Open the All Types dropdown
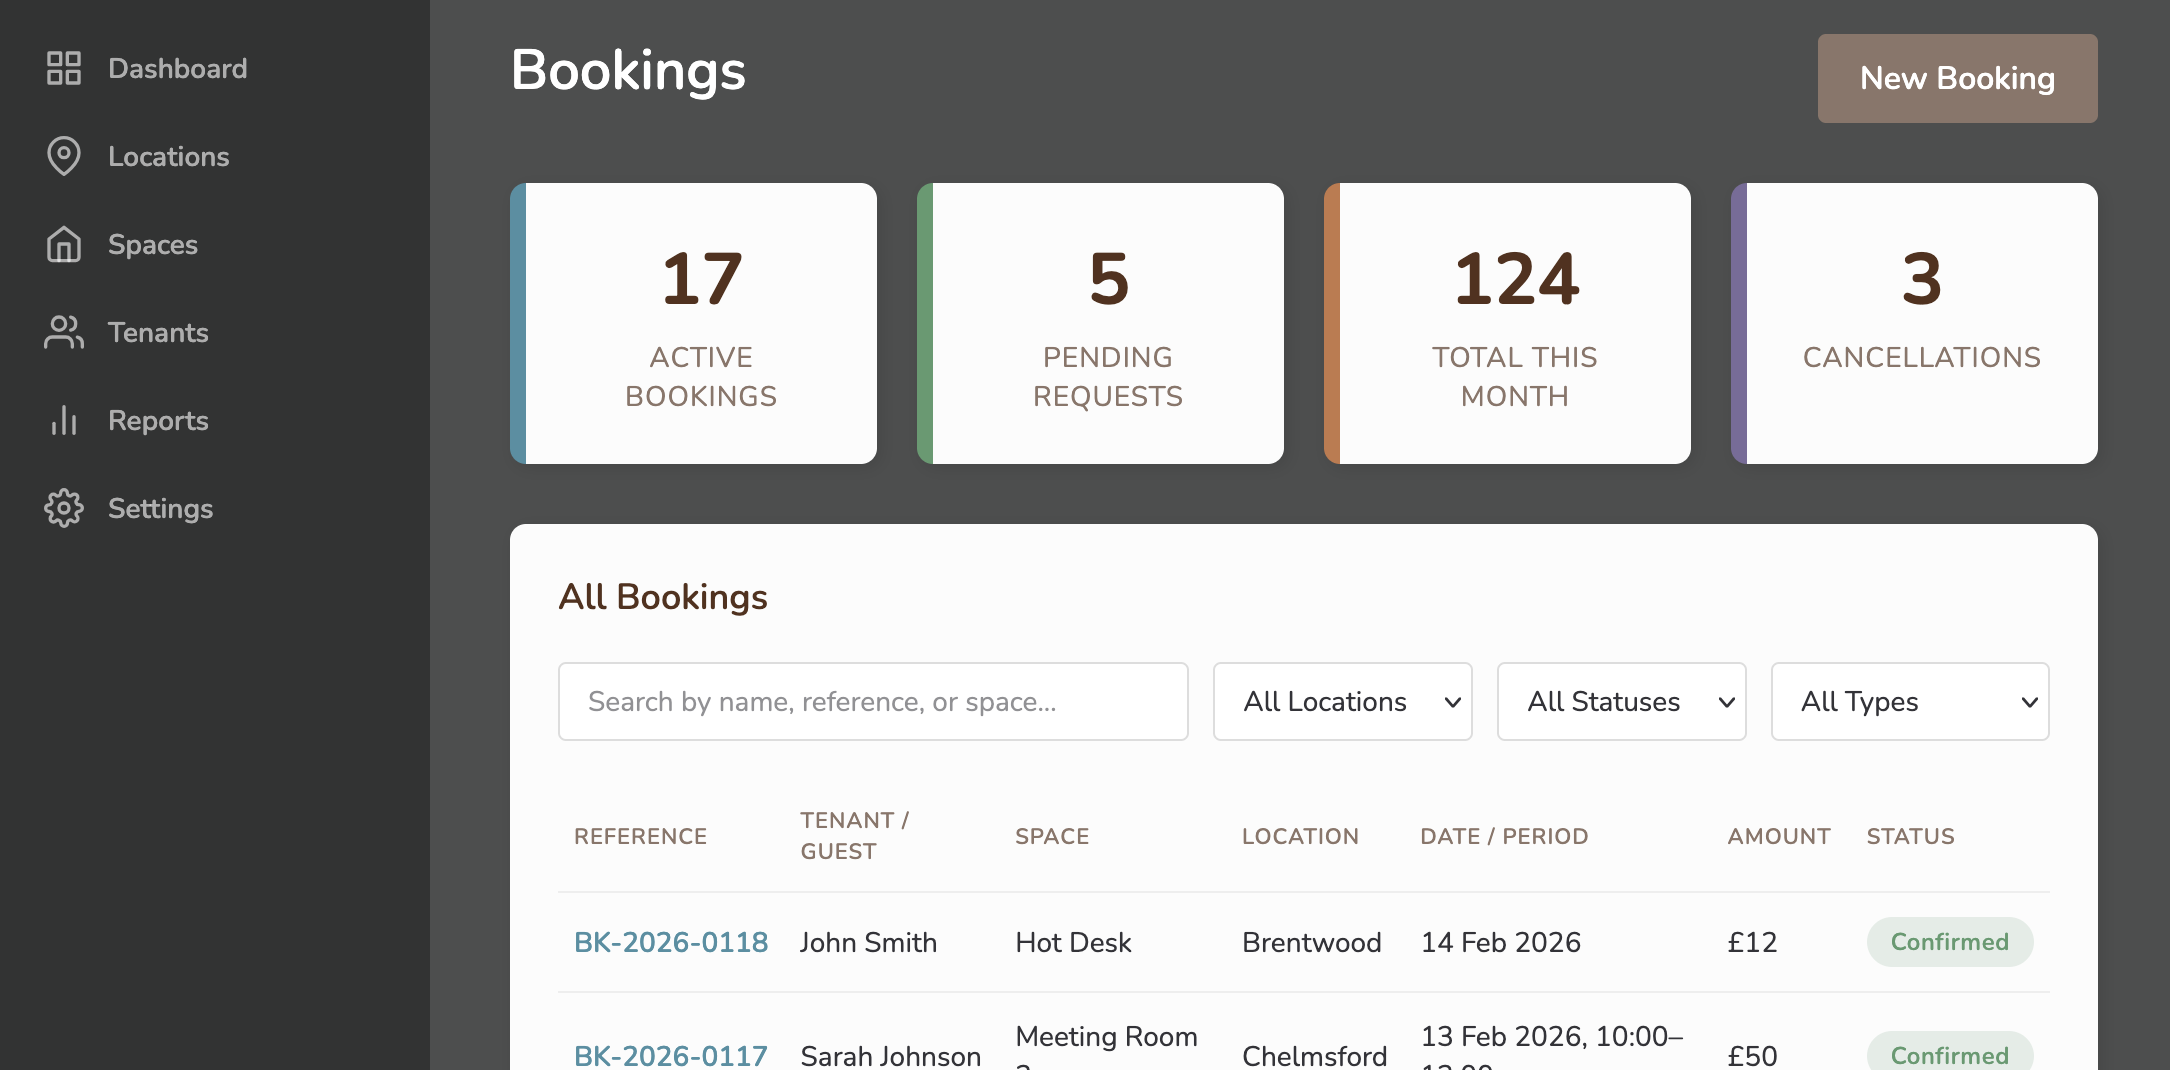Screen dimensions: 2170x1070 (1909, 701)
